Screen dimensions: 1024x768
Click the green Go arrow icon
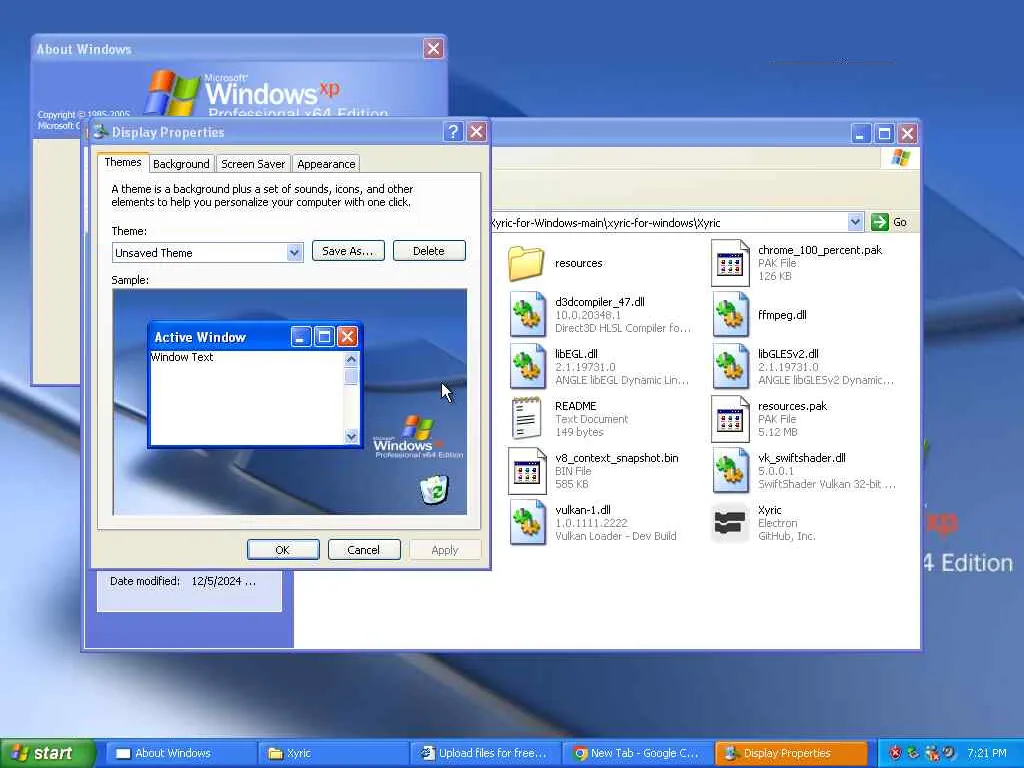point(880,222)
